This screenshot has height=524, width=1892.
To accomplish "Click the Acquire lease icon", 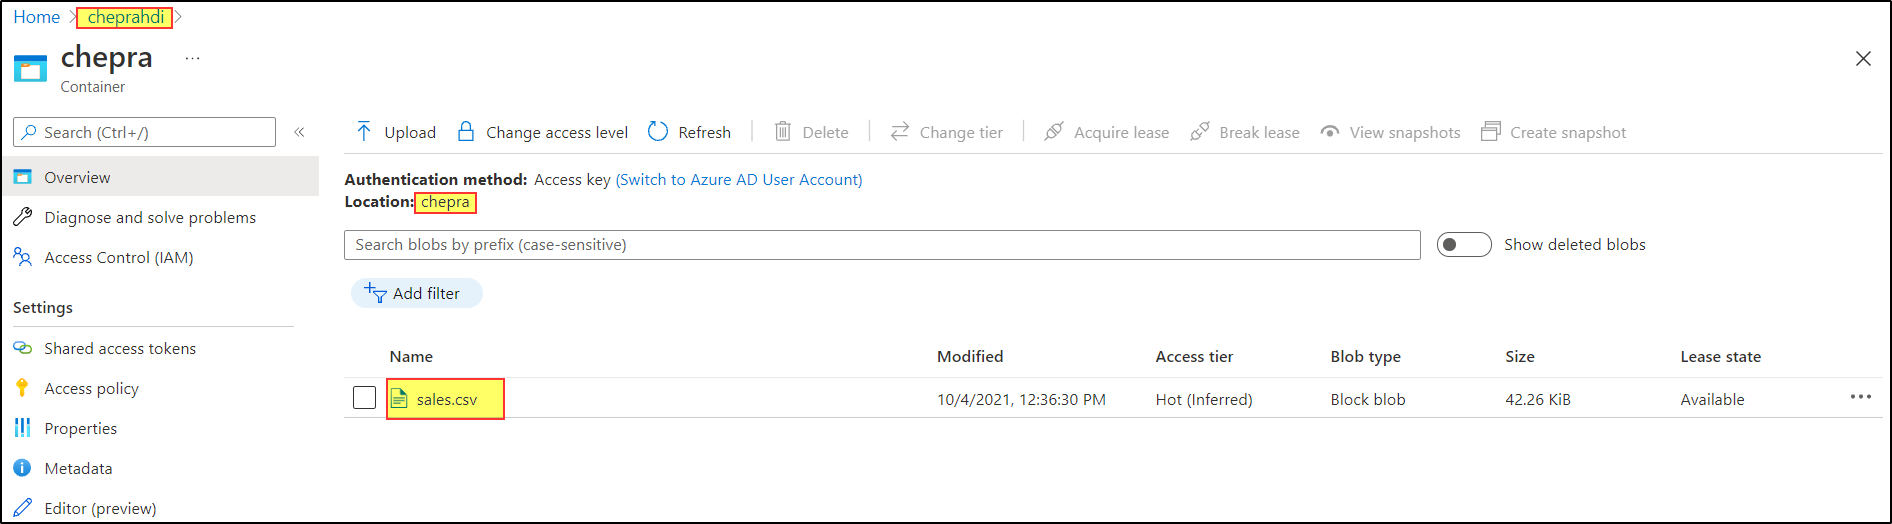I will [1054, 132].
